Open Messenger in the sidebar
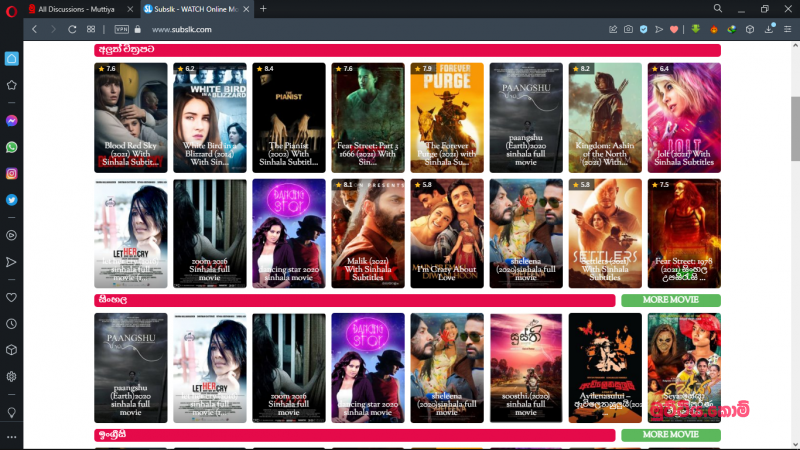800x450 pixels. coord(12,121)
